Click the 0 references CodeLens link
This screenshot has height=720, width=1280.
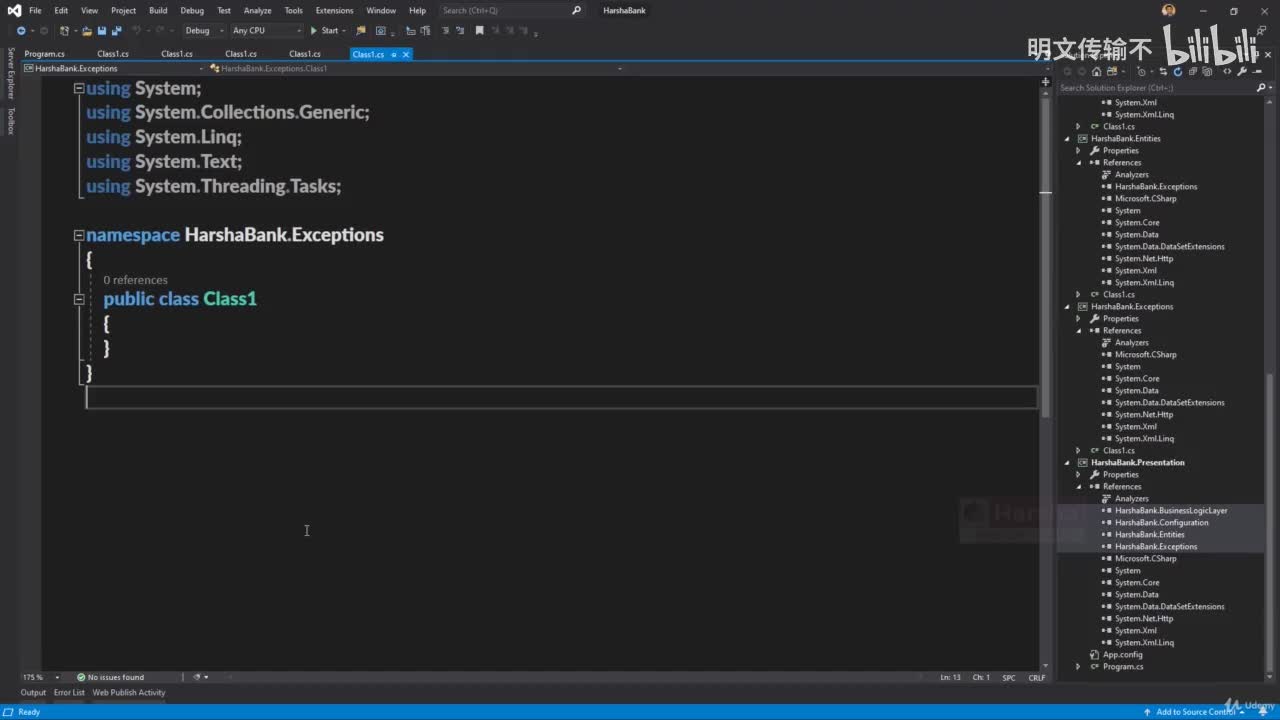(x=135, y=280)
